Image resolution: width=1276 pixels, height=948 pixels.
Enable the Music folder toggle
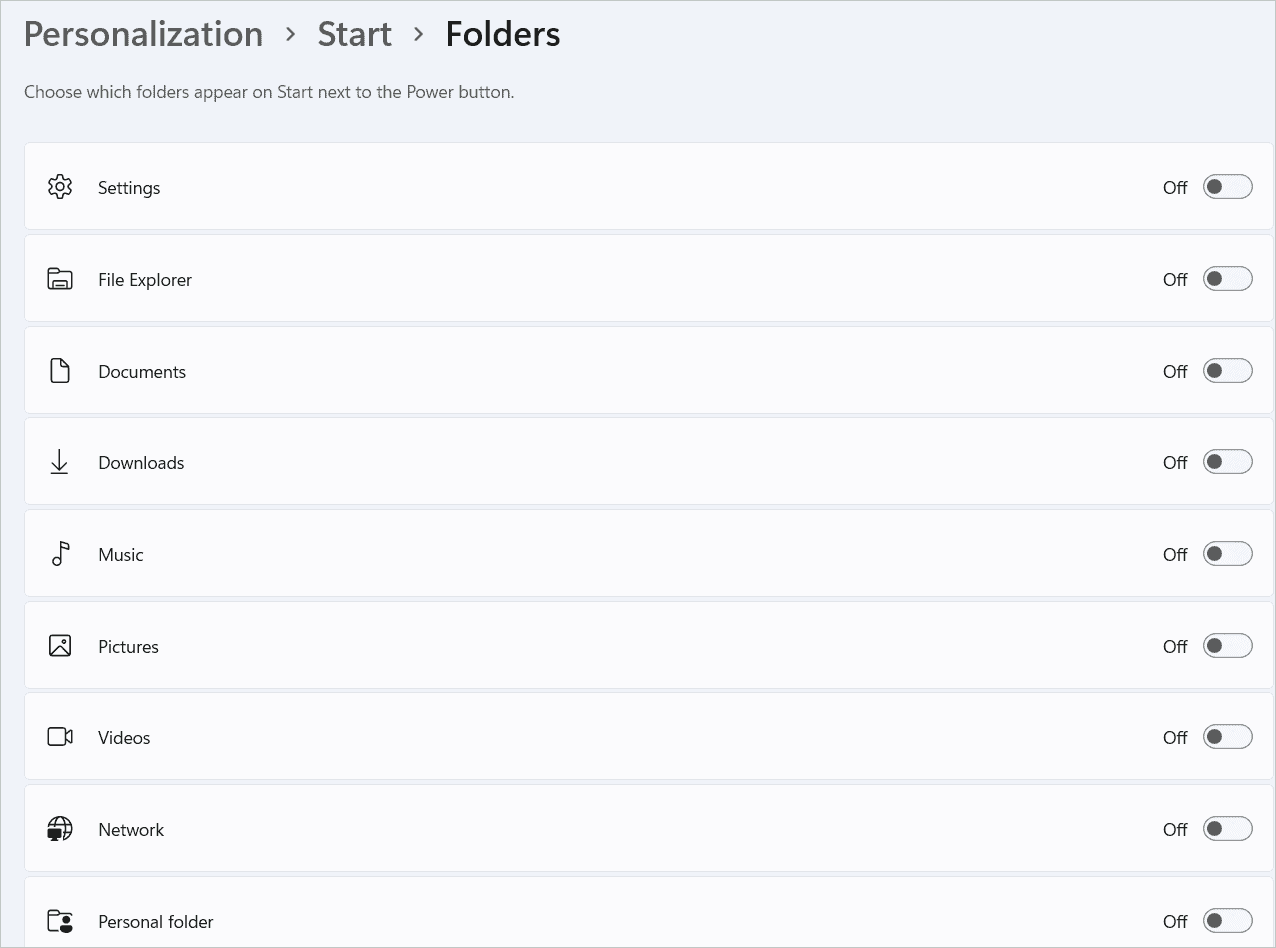coord(1227,554)
